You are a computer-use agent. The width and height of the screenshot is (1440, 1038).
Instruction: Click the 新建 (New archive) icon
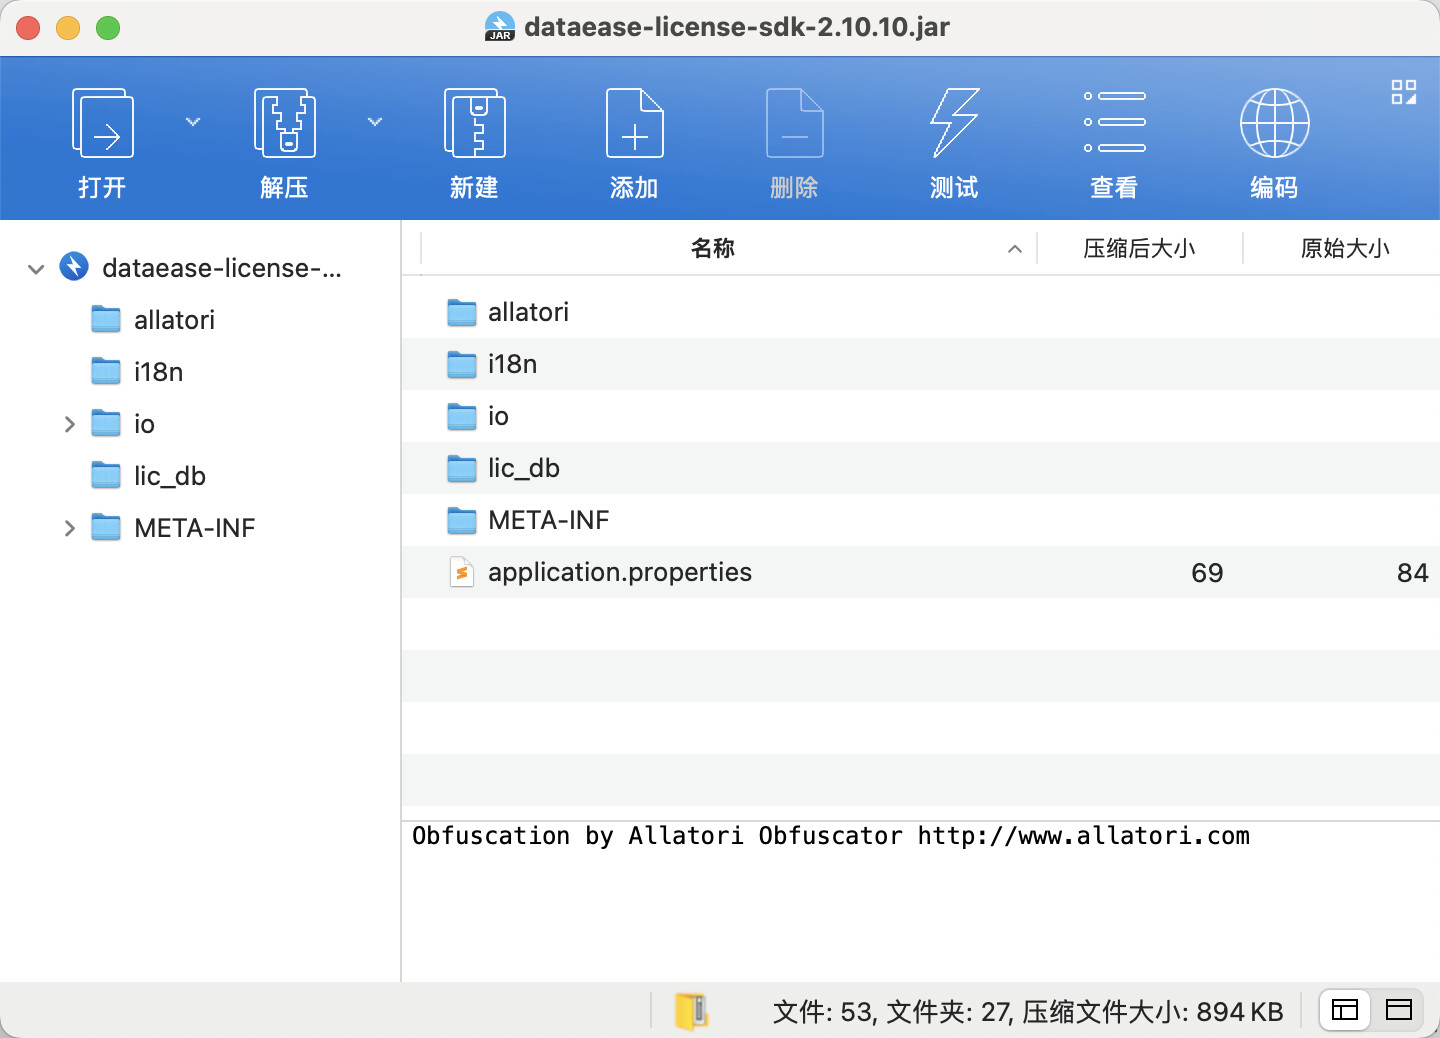474,123
